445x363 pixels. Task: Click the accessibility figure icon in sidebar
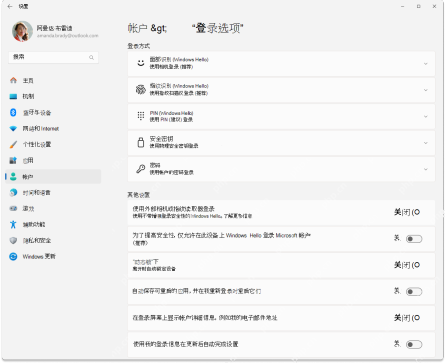pyautogui.click(x=13, y=224)
